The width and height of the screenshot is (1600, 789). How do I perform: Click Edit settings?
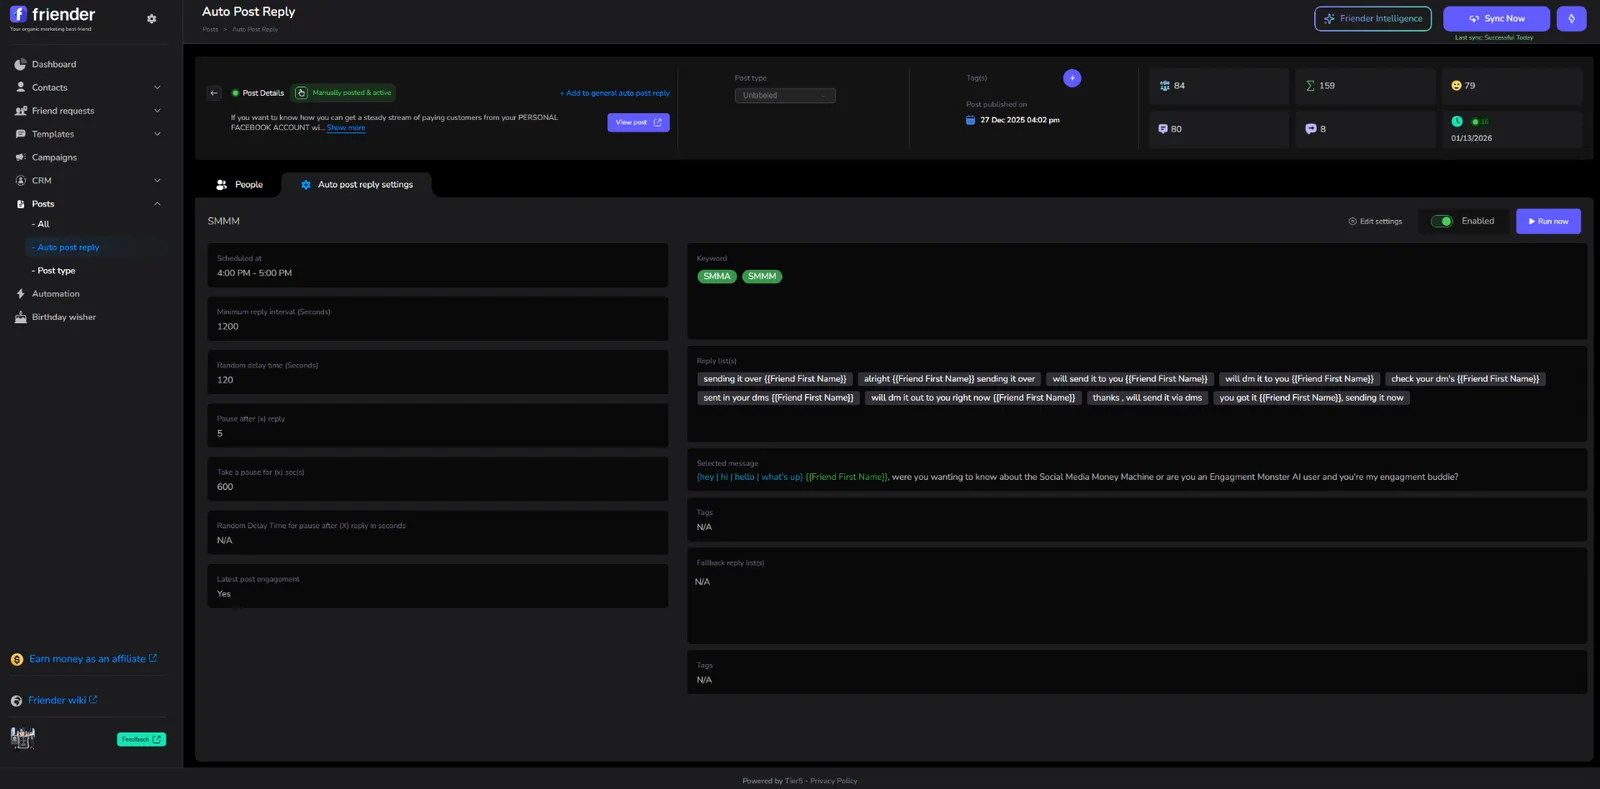(x=1375, y=221)
